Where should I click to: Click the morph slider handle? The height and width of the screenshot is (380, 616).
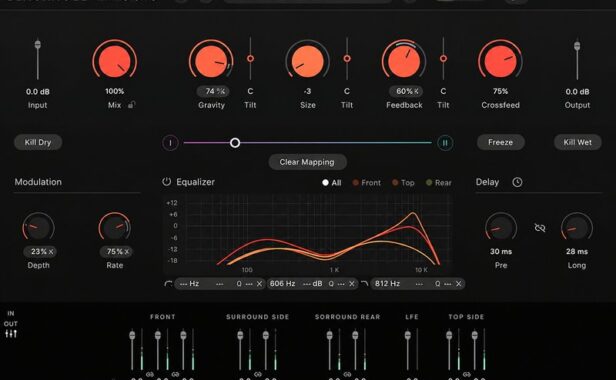(235, 143)
